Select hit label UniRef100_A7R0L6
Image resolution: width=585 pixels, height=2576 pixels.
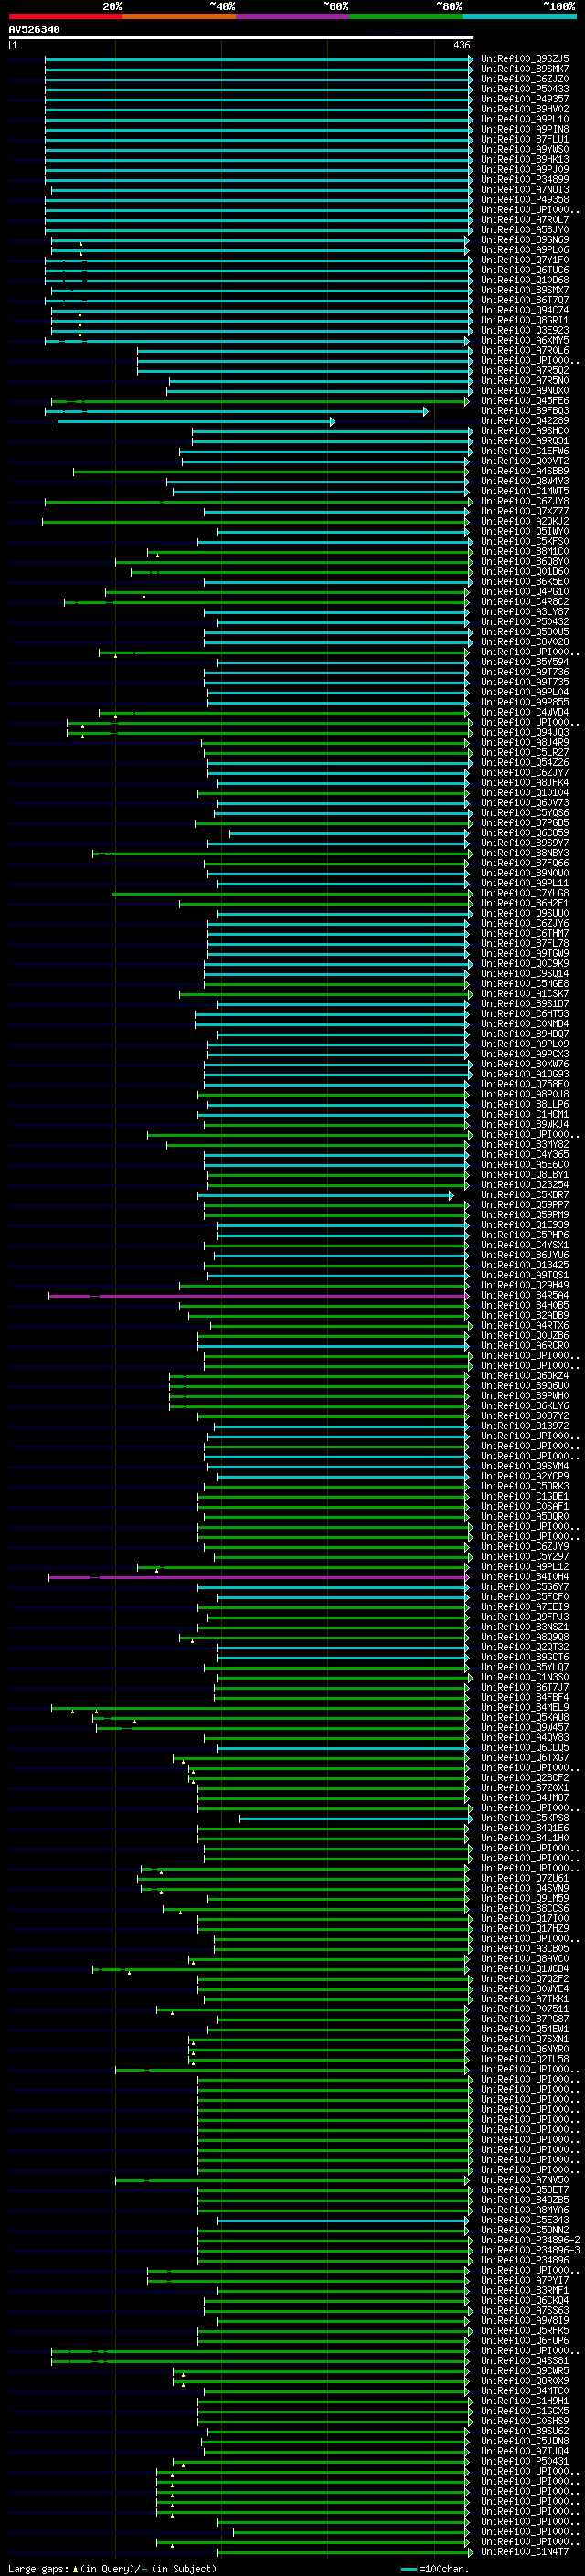pos(525,351)
